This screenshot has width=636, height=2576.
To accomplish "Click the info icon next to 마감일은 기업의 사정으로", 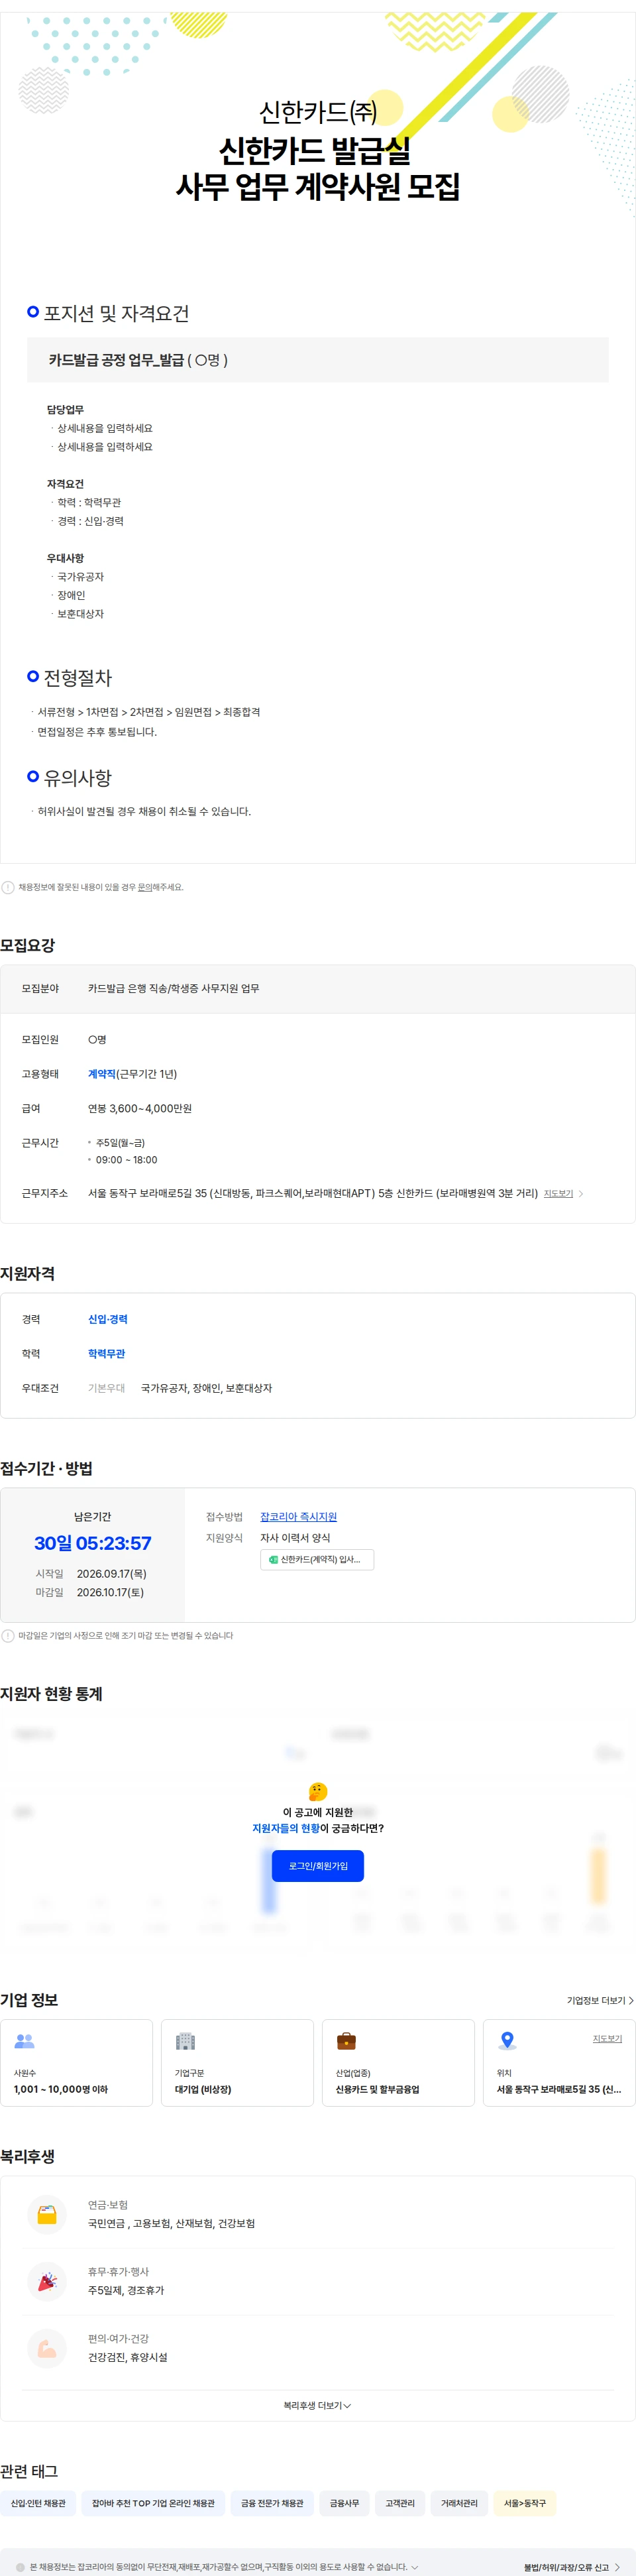I will tap(8, 1636).
